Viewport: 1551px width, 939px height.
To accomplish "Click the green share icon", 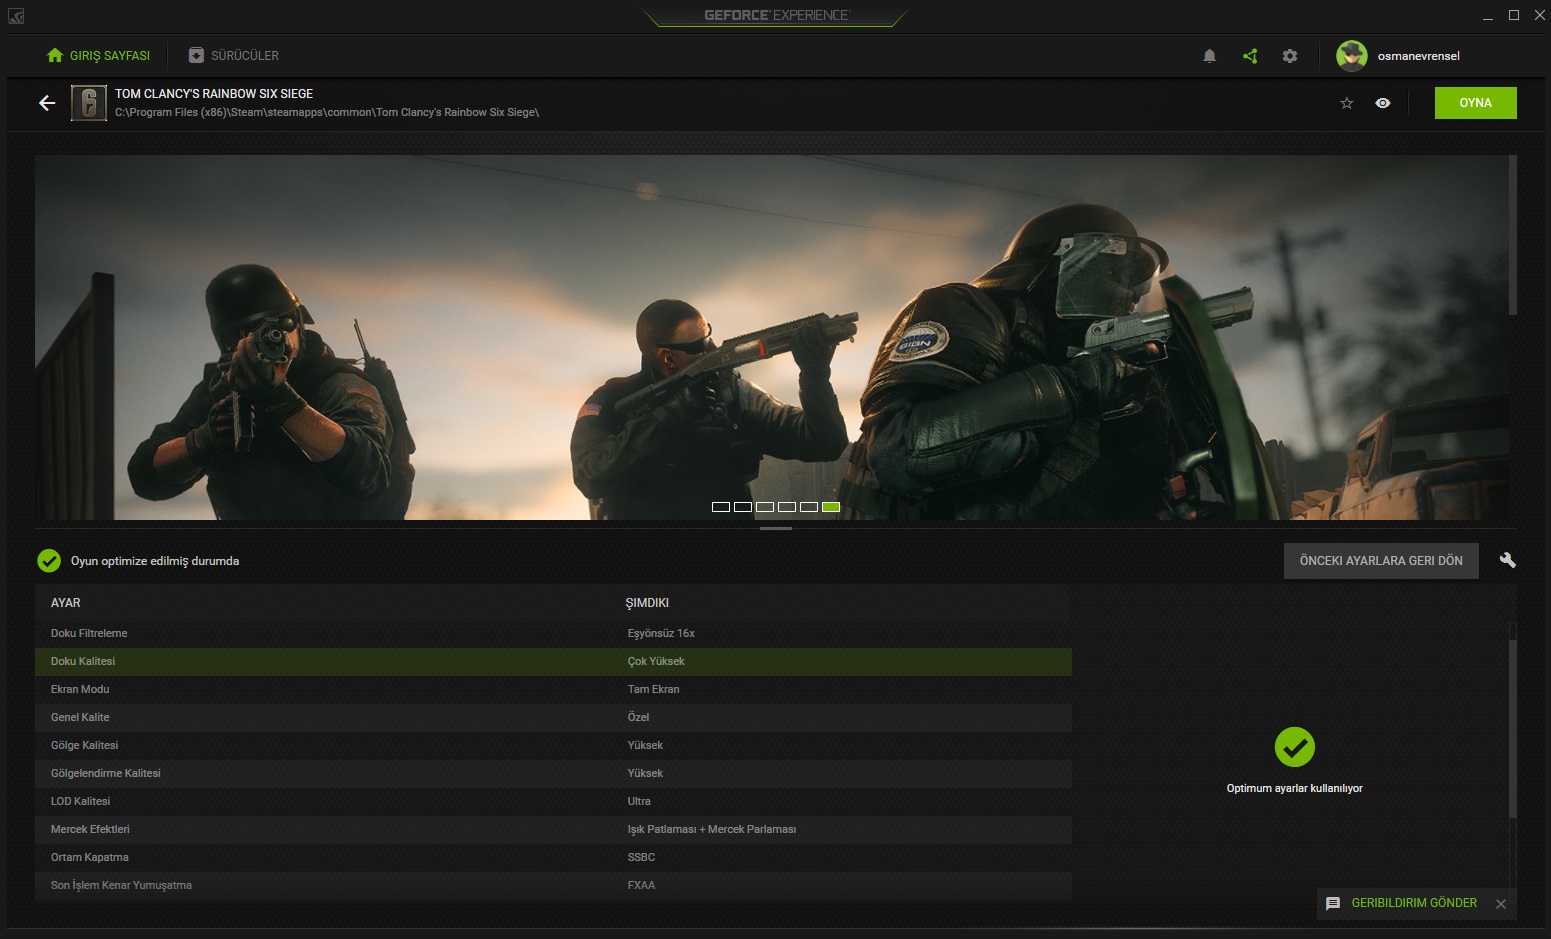I will (x=1250, y=56).
